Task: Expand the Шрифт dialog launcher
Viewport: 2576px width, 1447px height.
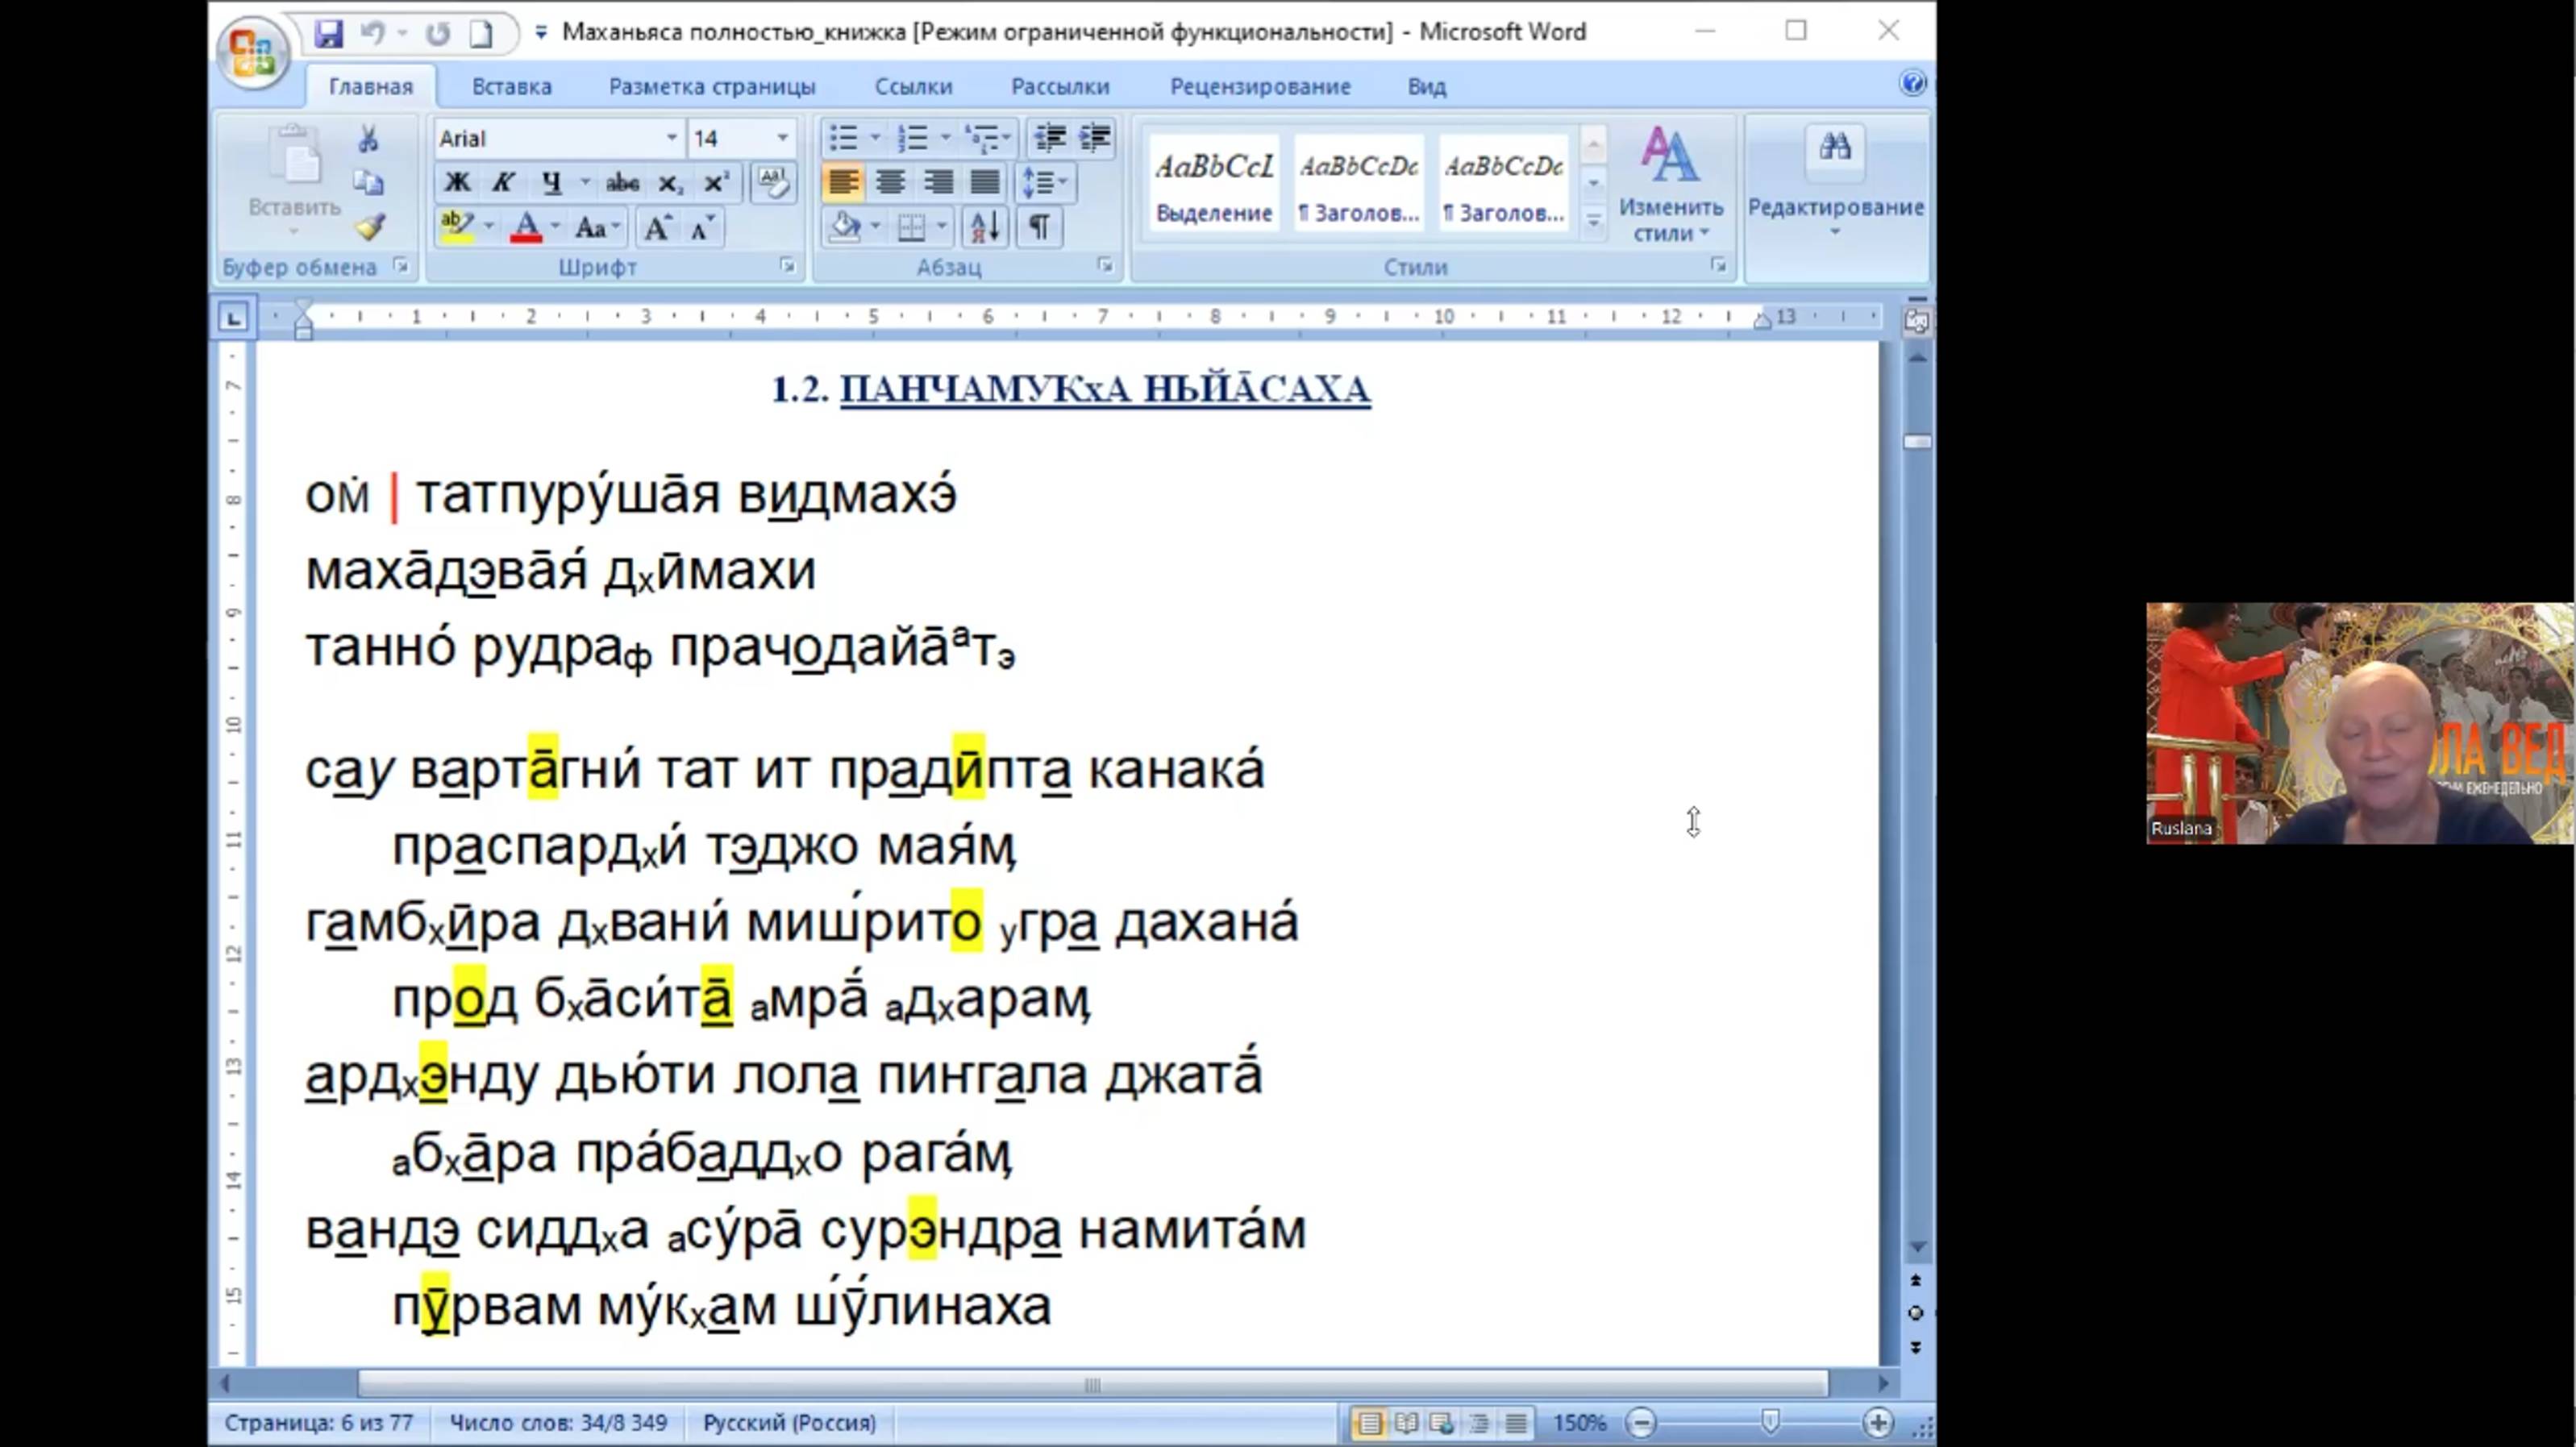Action: (787, 266)
